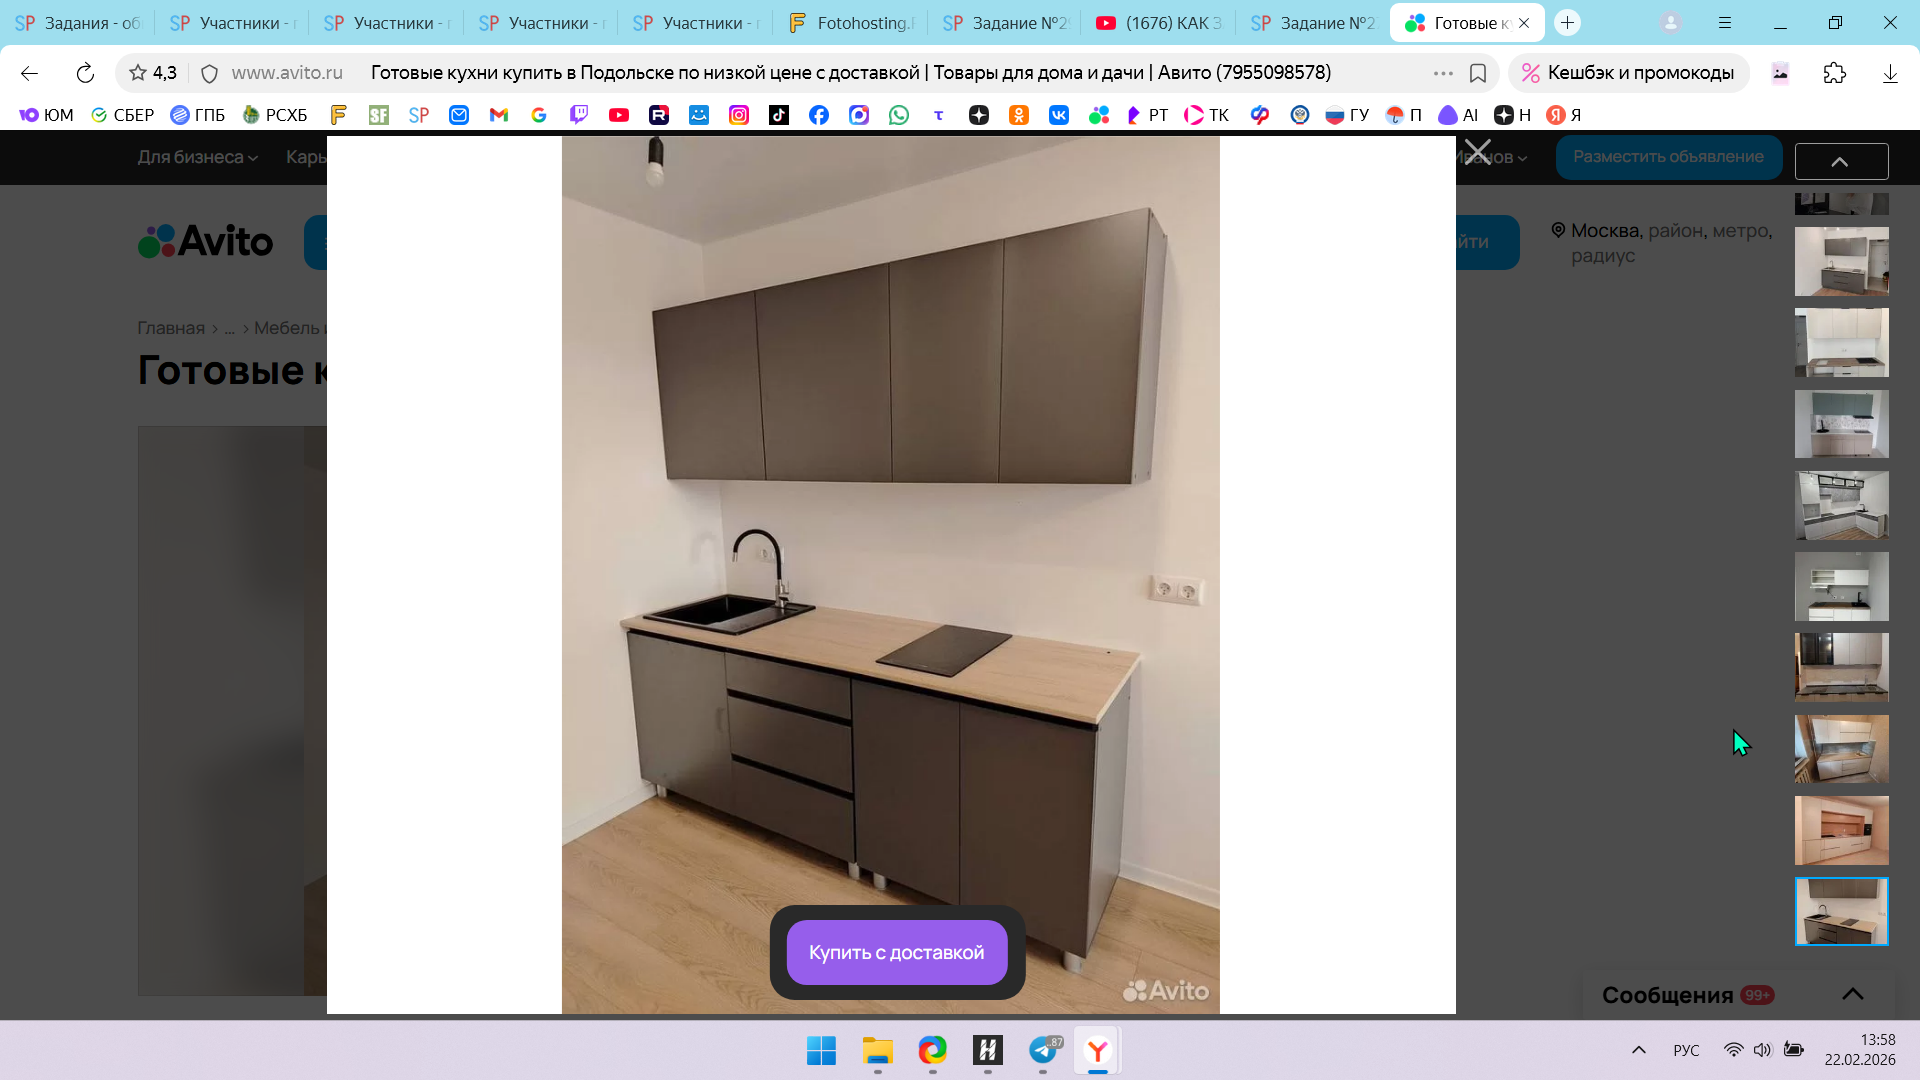1920x1080 pixels.
Task: Reload the page with refresh icon
Action: pos(85,73)
